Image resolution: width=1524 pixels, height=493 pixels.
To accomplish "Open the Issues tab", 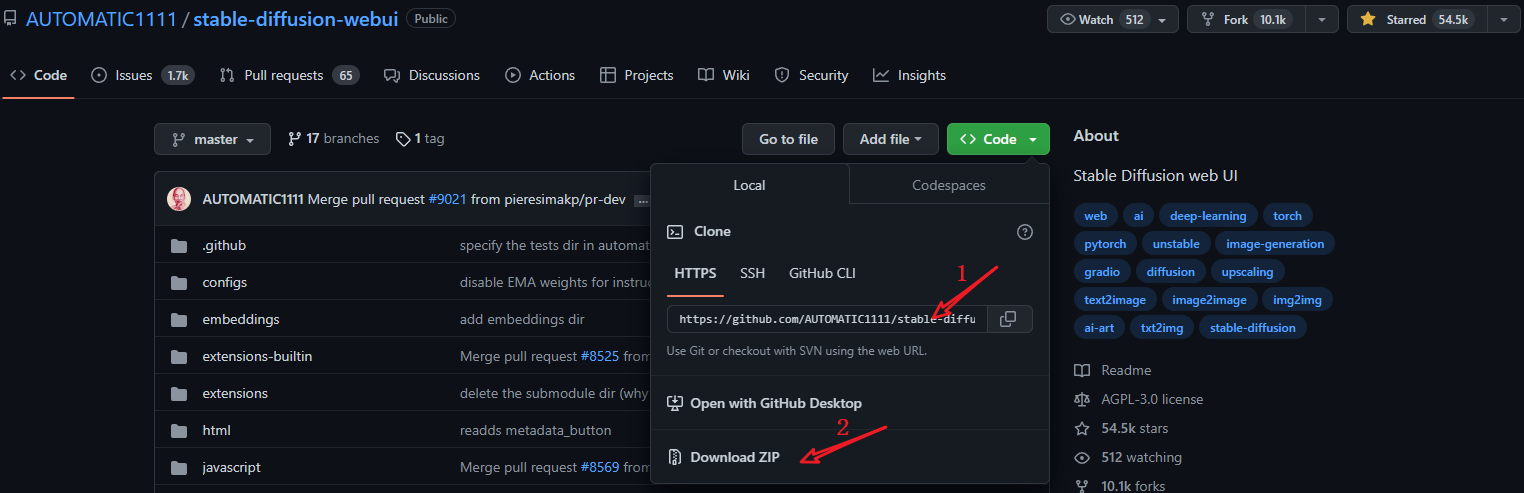I will click(142, 75).
